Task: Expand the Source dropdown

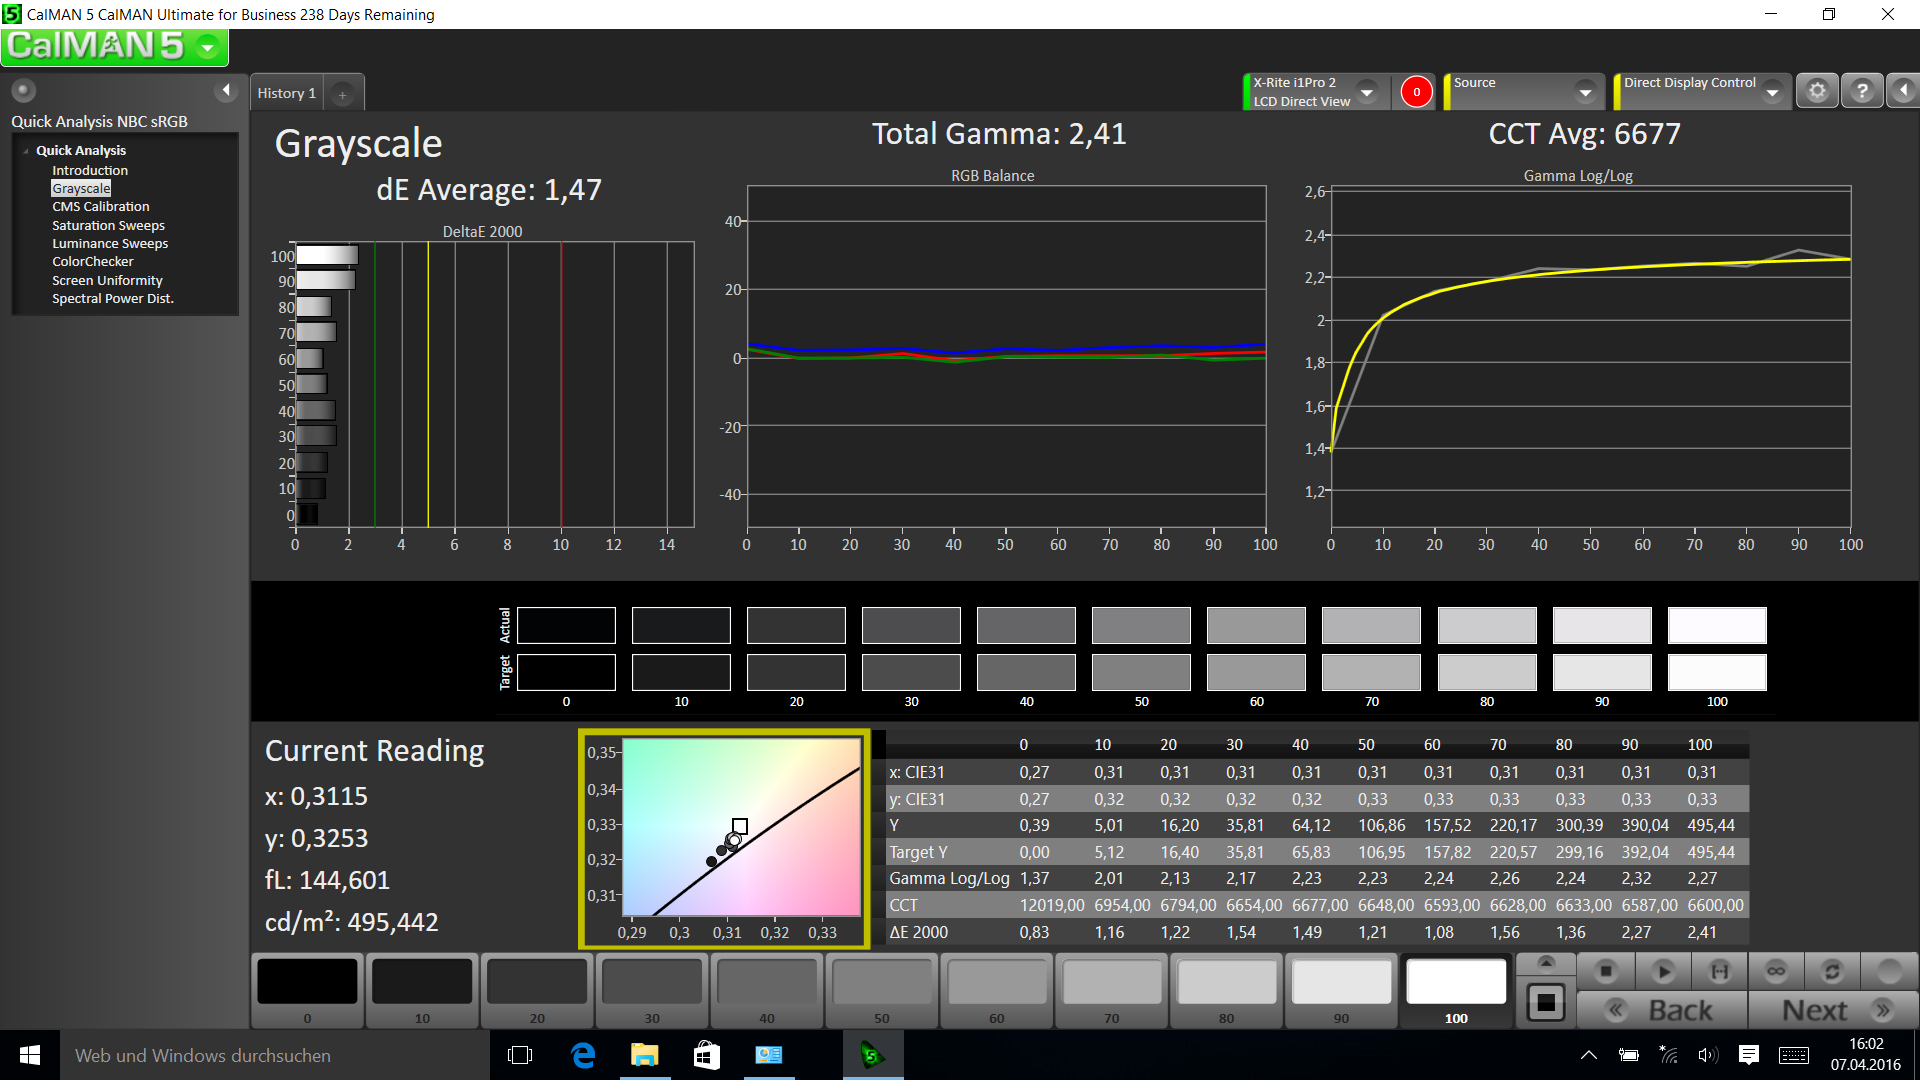Action: tap(1584, 92)
